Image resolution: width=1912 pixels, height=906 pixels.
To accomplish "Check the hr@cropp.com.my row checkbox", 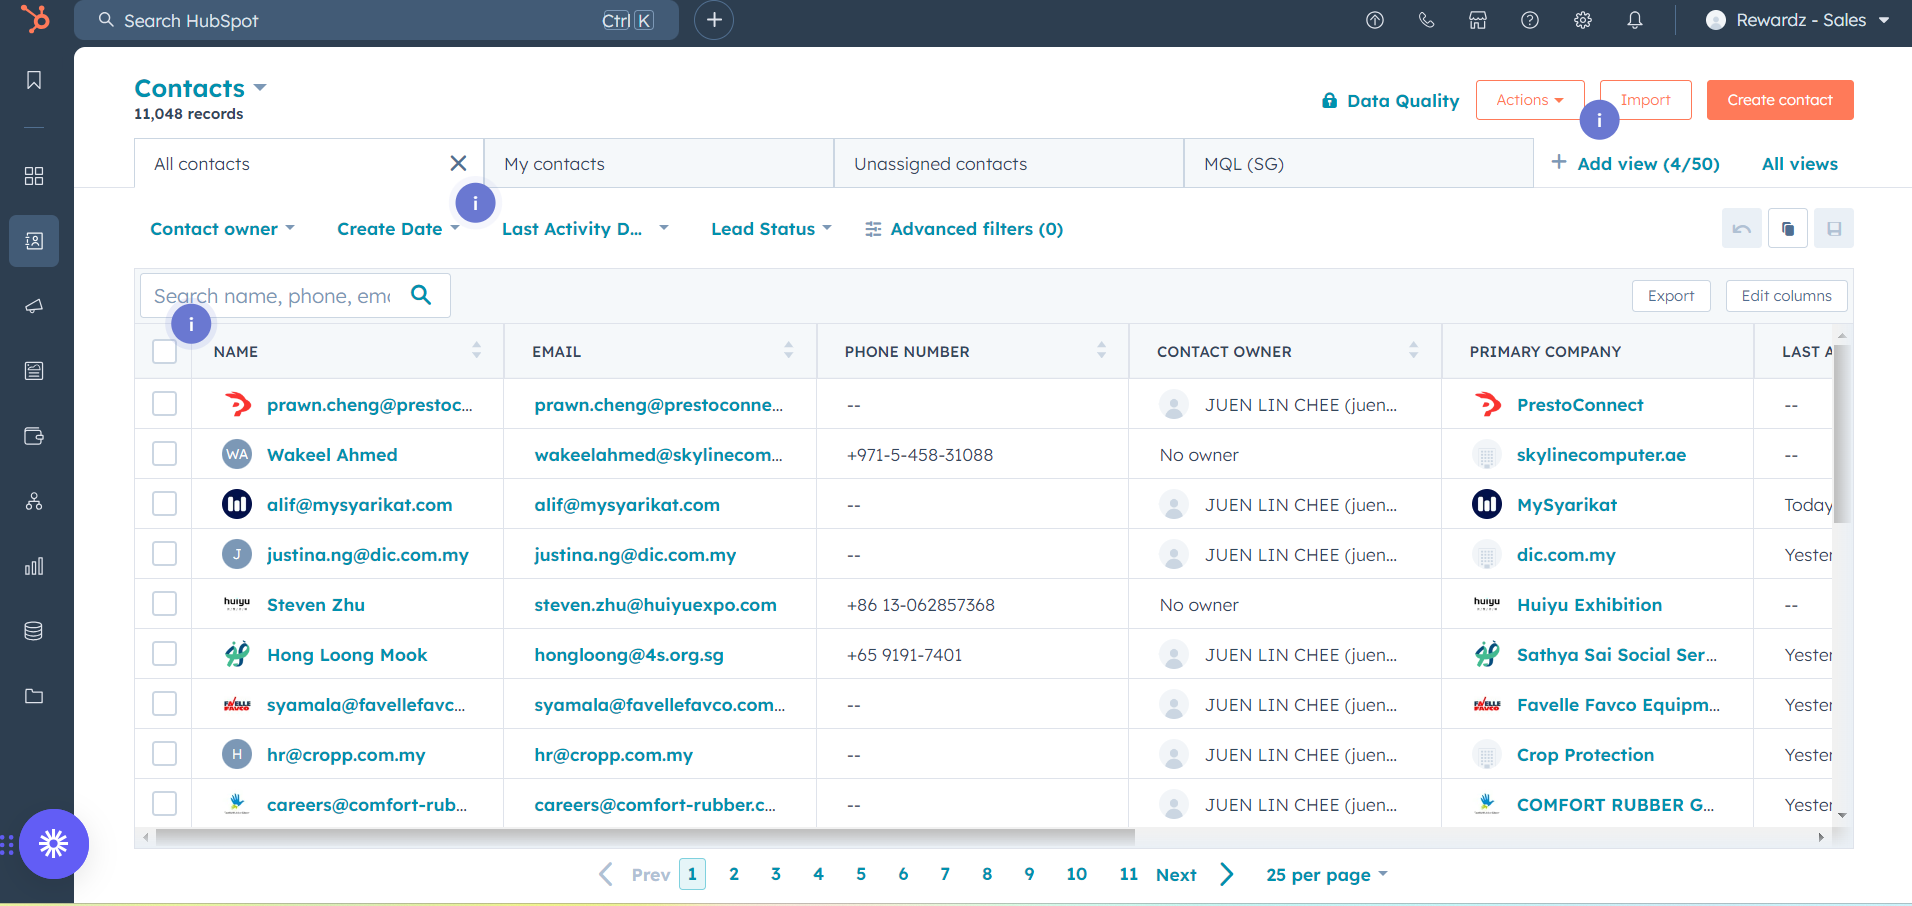I will (165, 754).
